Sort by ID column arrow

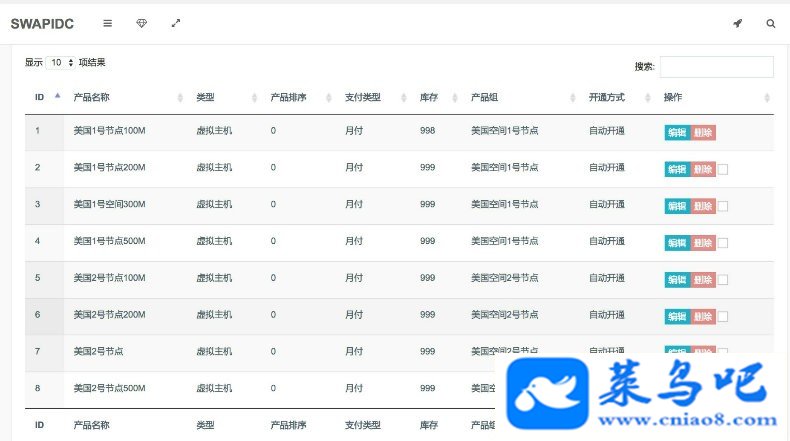57,96
